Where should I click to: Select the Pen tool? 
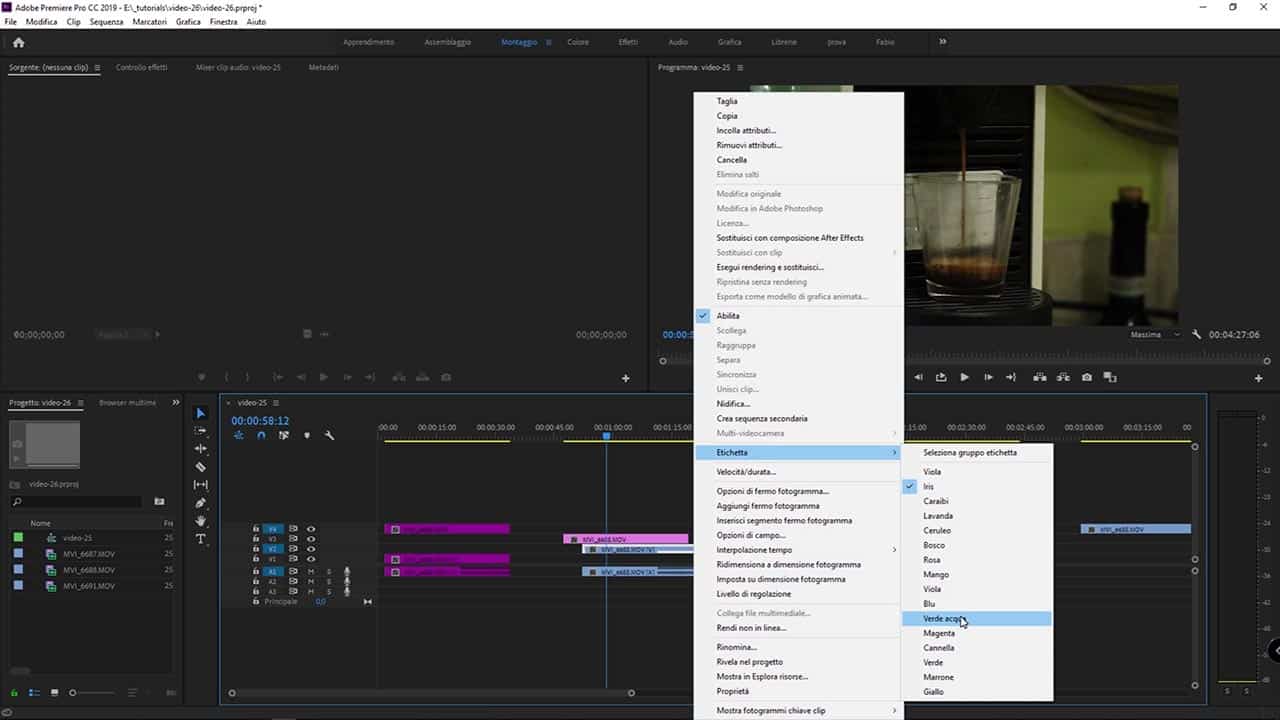(x=200, y=503)
